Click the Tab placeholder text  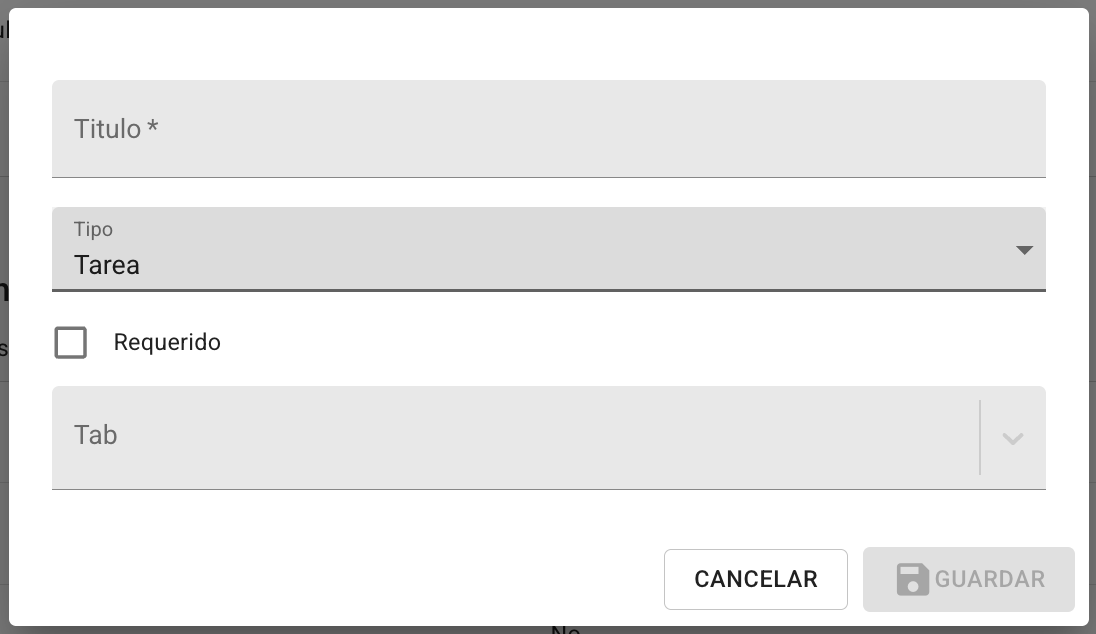(x=96, y=436)
